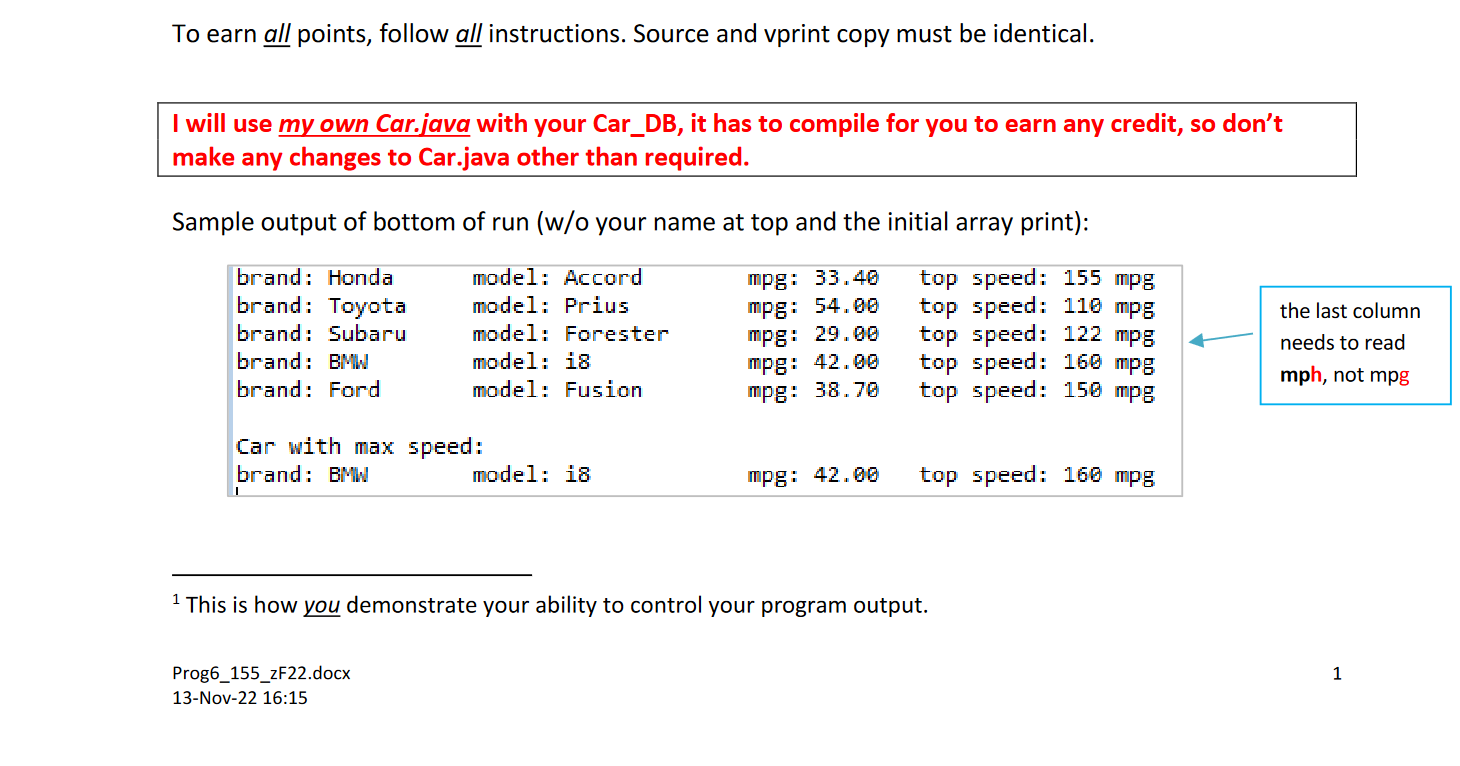Click the date 13-Nov-22 16:15 in the footer

click(x=240, y=697)
